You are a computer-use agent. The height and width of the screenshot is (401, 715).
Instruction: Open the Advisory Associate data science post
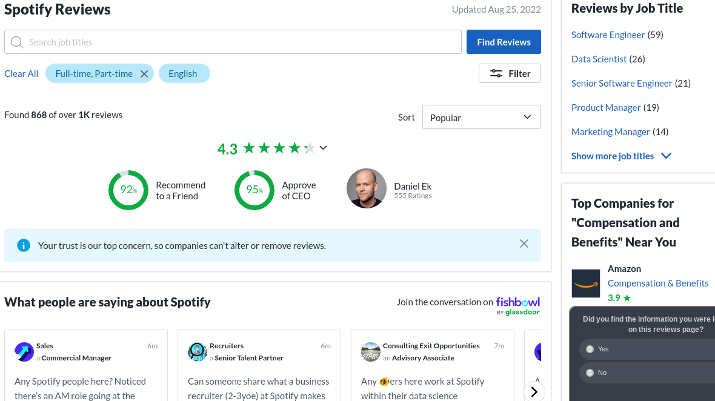coord(433,365)
